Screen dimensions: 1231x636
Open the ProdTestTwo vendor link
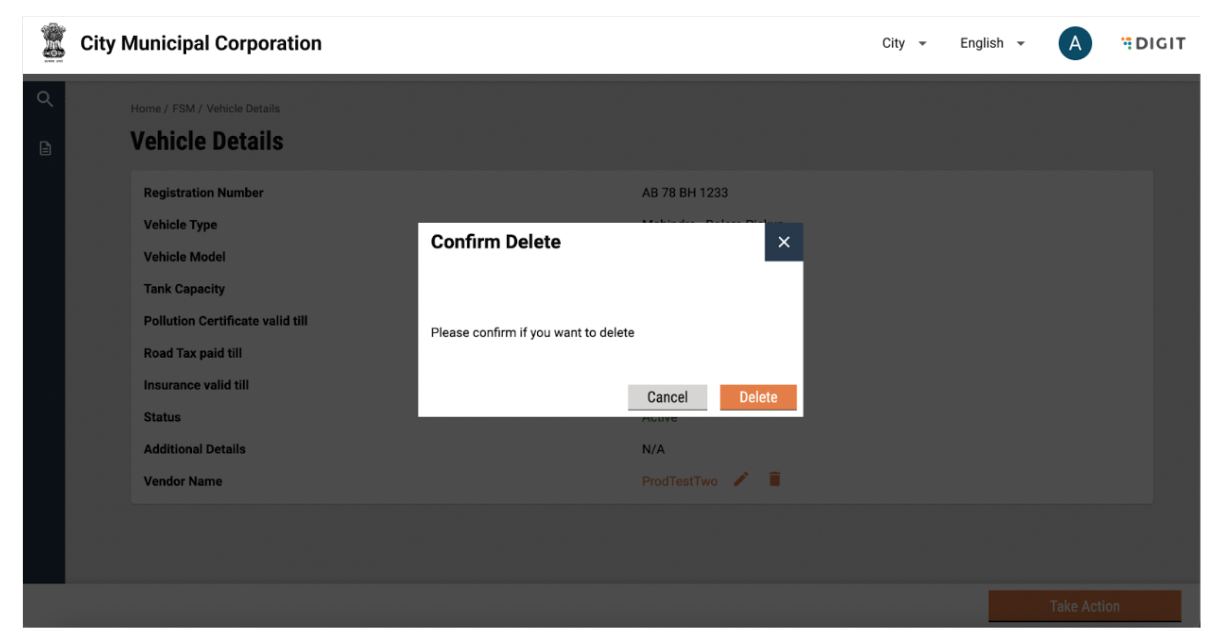tap(679, 481)
